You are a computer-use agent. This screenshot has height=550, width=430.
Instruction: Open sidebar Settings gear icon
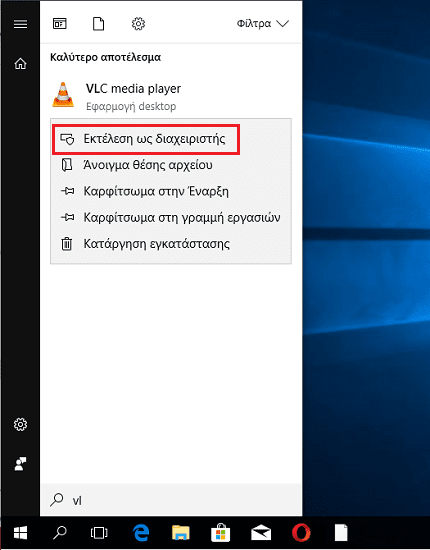coord(20,425)
